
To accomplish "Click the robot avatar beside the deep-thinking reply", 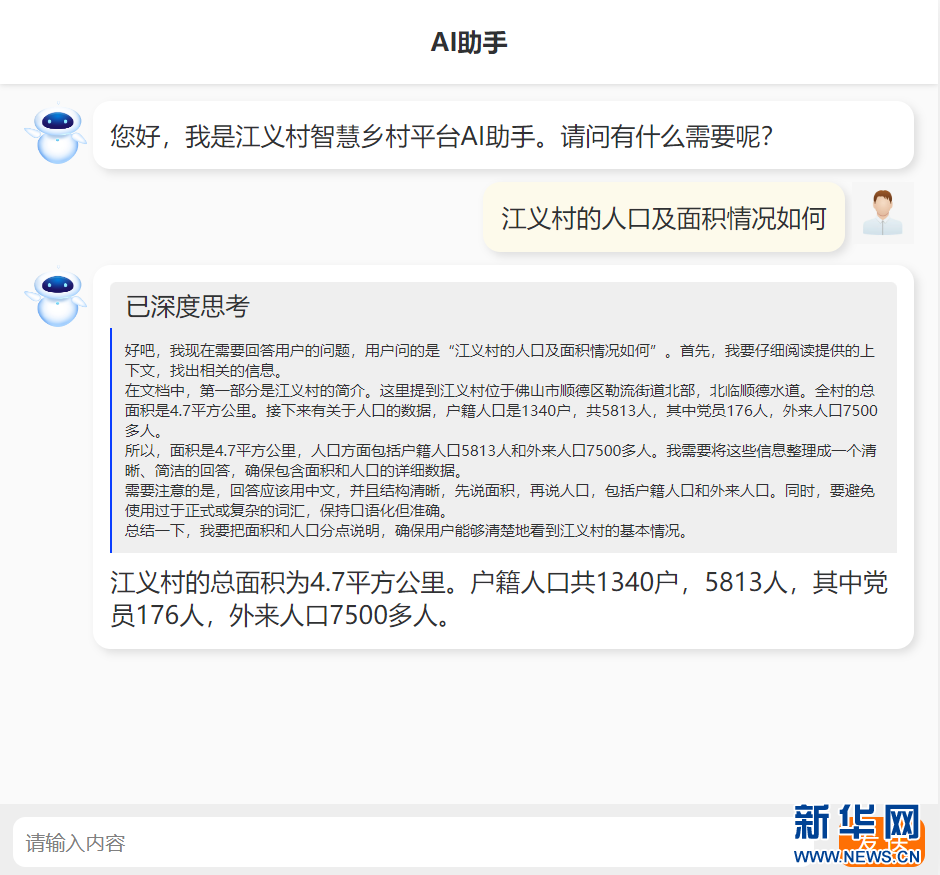I will coord(56,298).
